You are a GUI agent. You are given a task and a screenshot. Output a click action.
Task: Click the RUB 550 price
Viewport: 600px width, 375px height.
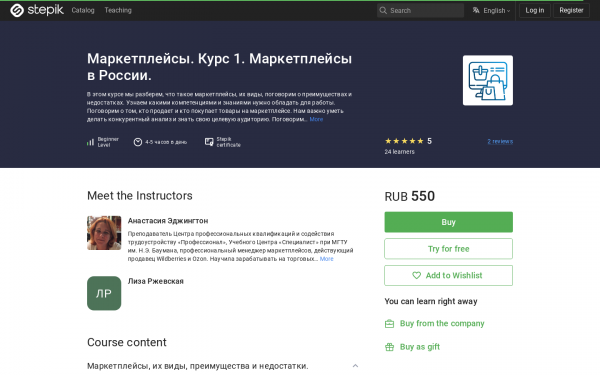[x=409, y=196]
